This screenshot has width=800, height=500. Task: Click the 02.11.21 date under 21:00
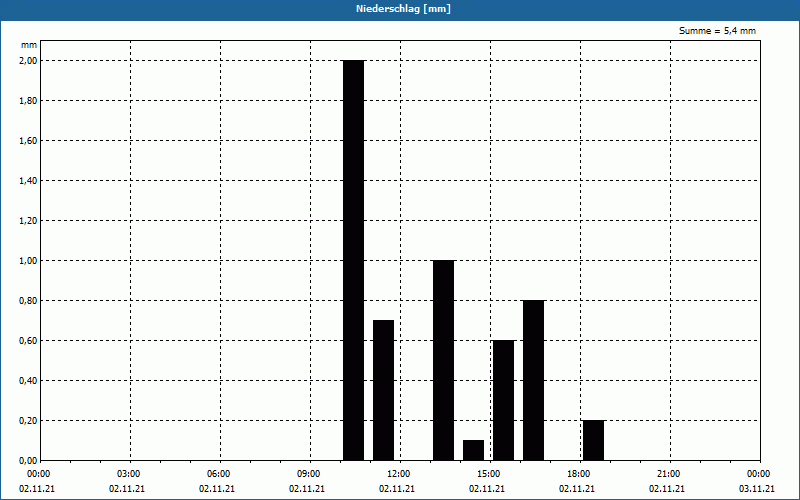667,489
